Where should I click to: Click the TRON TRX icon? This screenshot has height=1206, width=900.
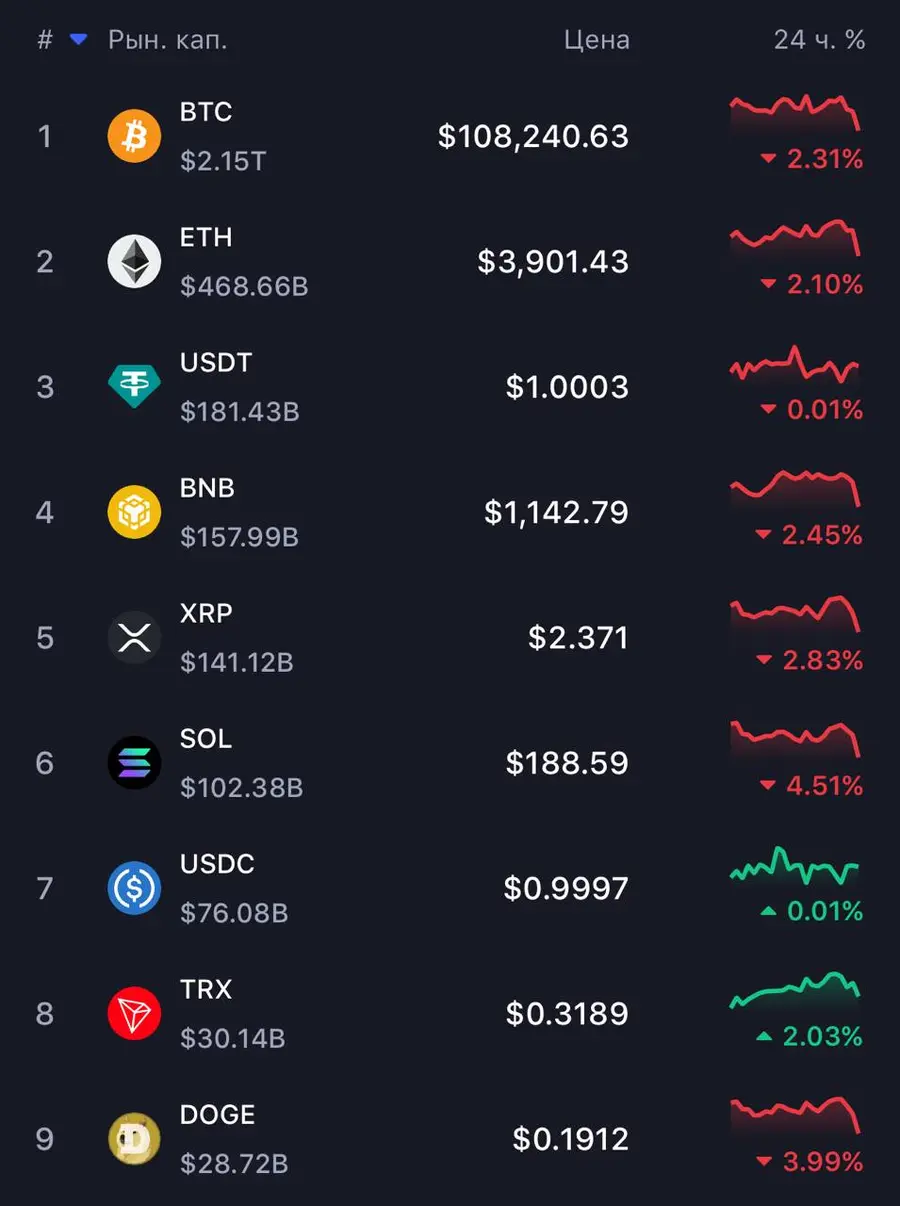coord(134,1014)
